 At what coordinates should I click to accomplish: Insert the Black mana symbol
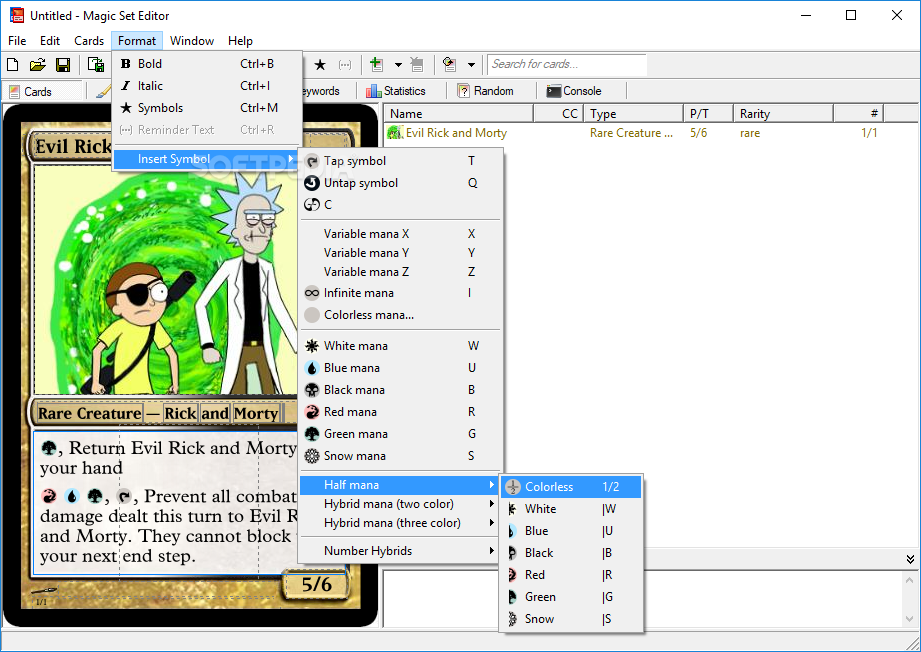tap(401, 390)
